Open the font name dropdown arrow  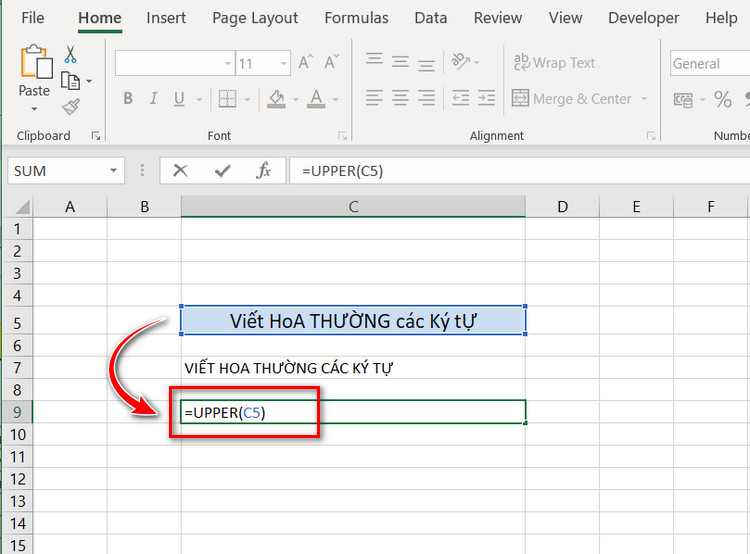(228, 63)
